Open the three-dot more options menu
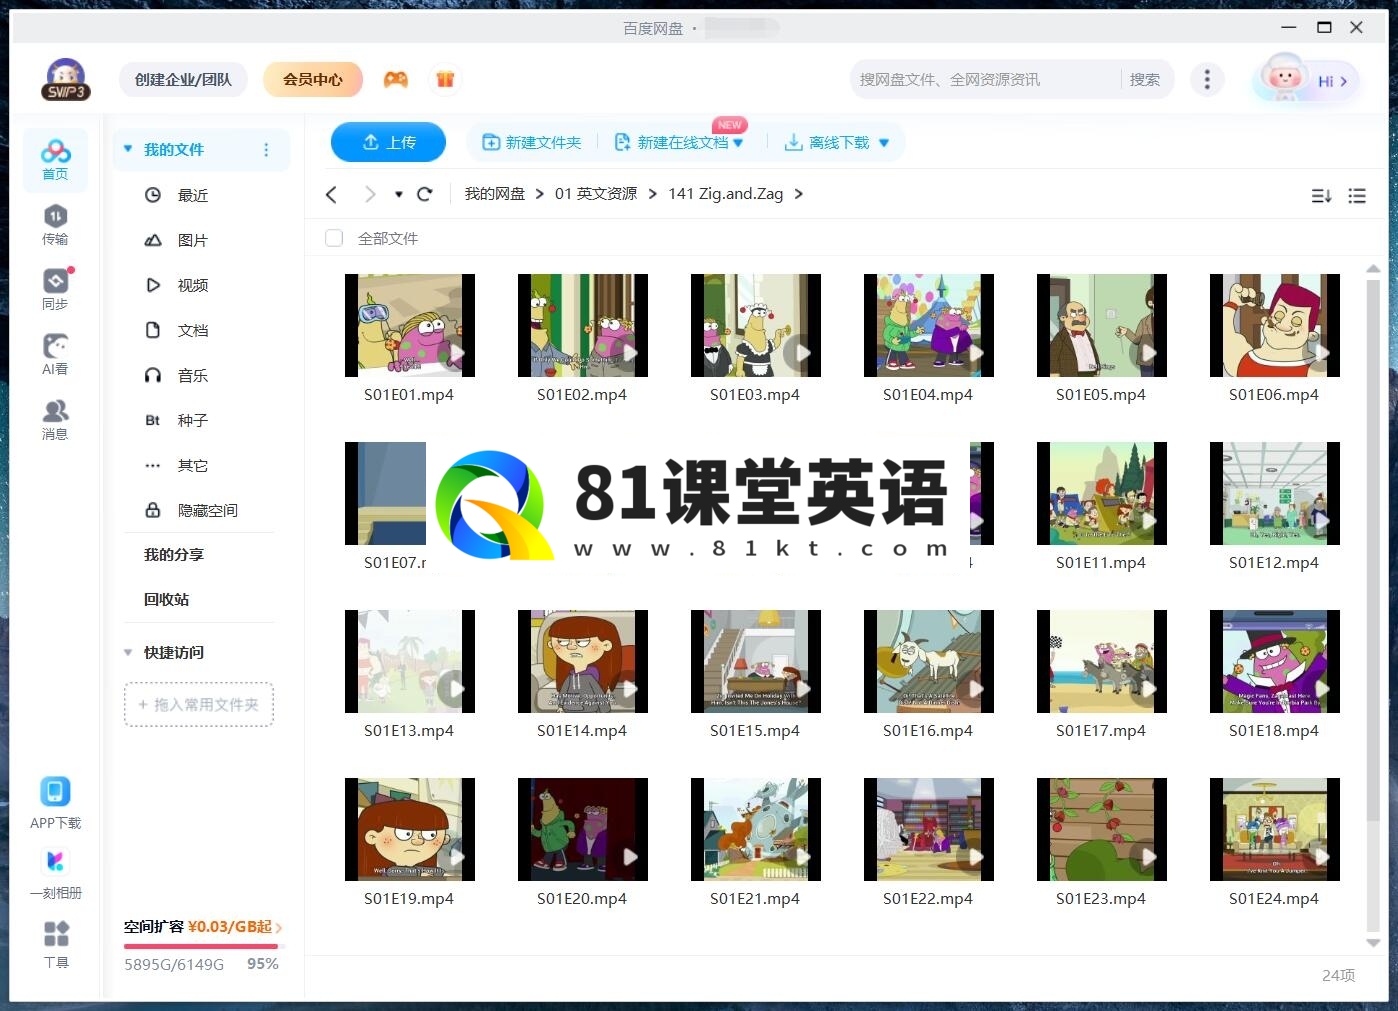 pos(1207,79)
